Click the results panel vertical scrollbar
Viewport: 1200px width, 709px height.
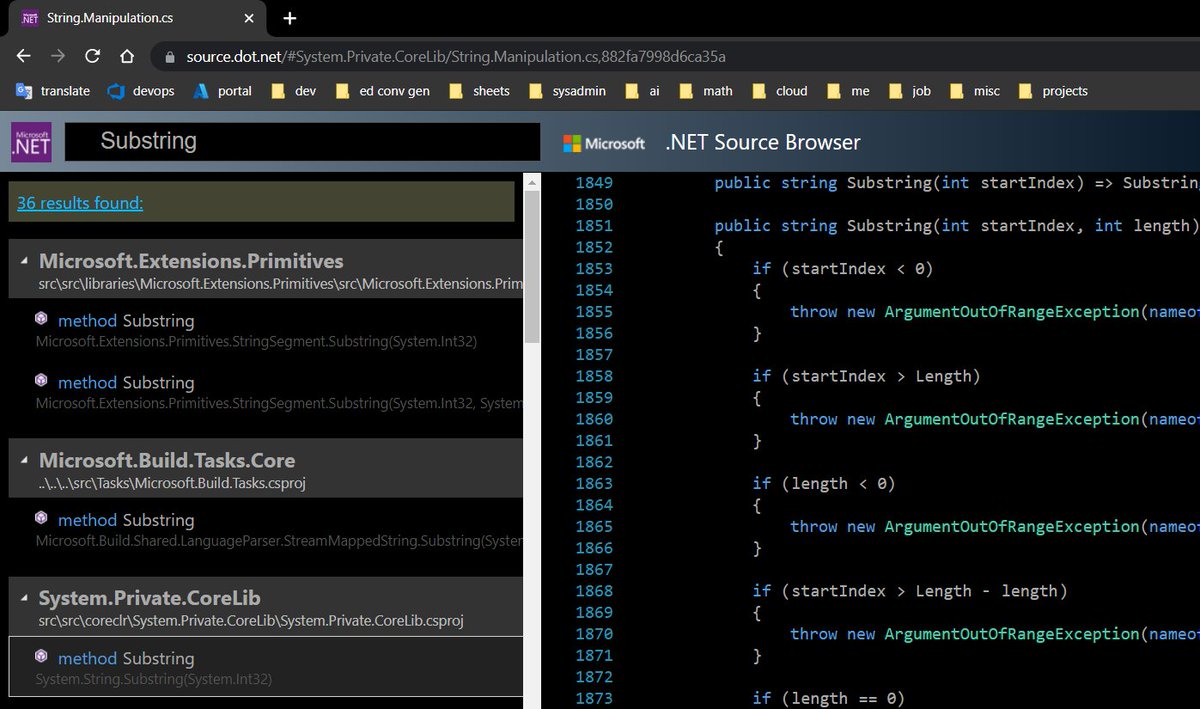pyautogui.click(x=531, y=265)
